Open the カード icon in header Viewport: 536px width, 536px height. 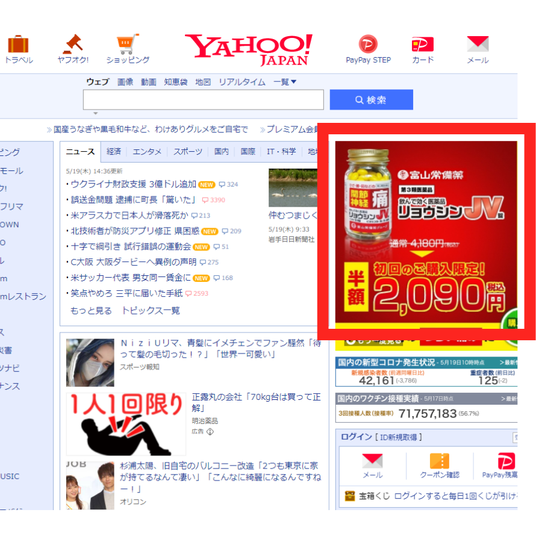click(x=423, y=44)
